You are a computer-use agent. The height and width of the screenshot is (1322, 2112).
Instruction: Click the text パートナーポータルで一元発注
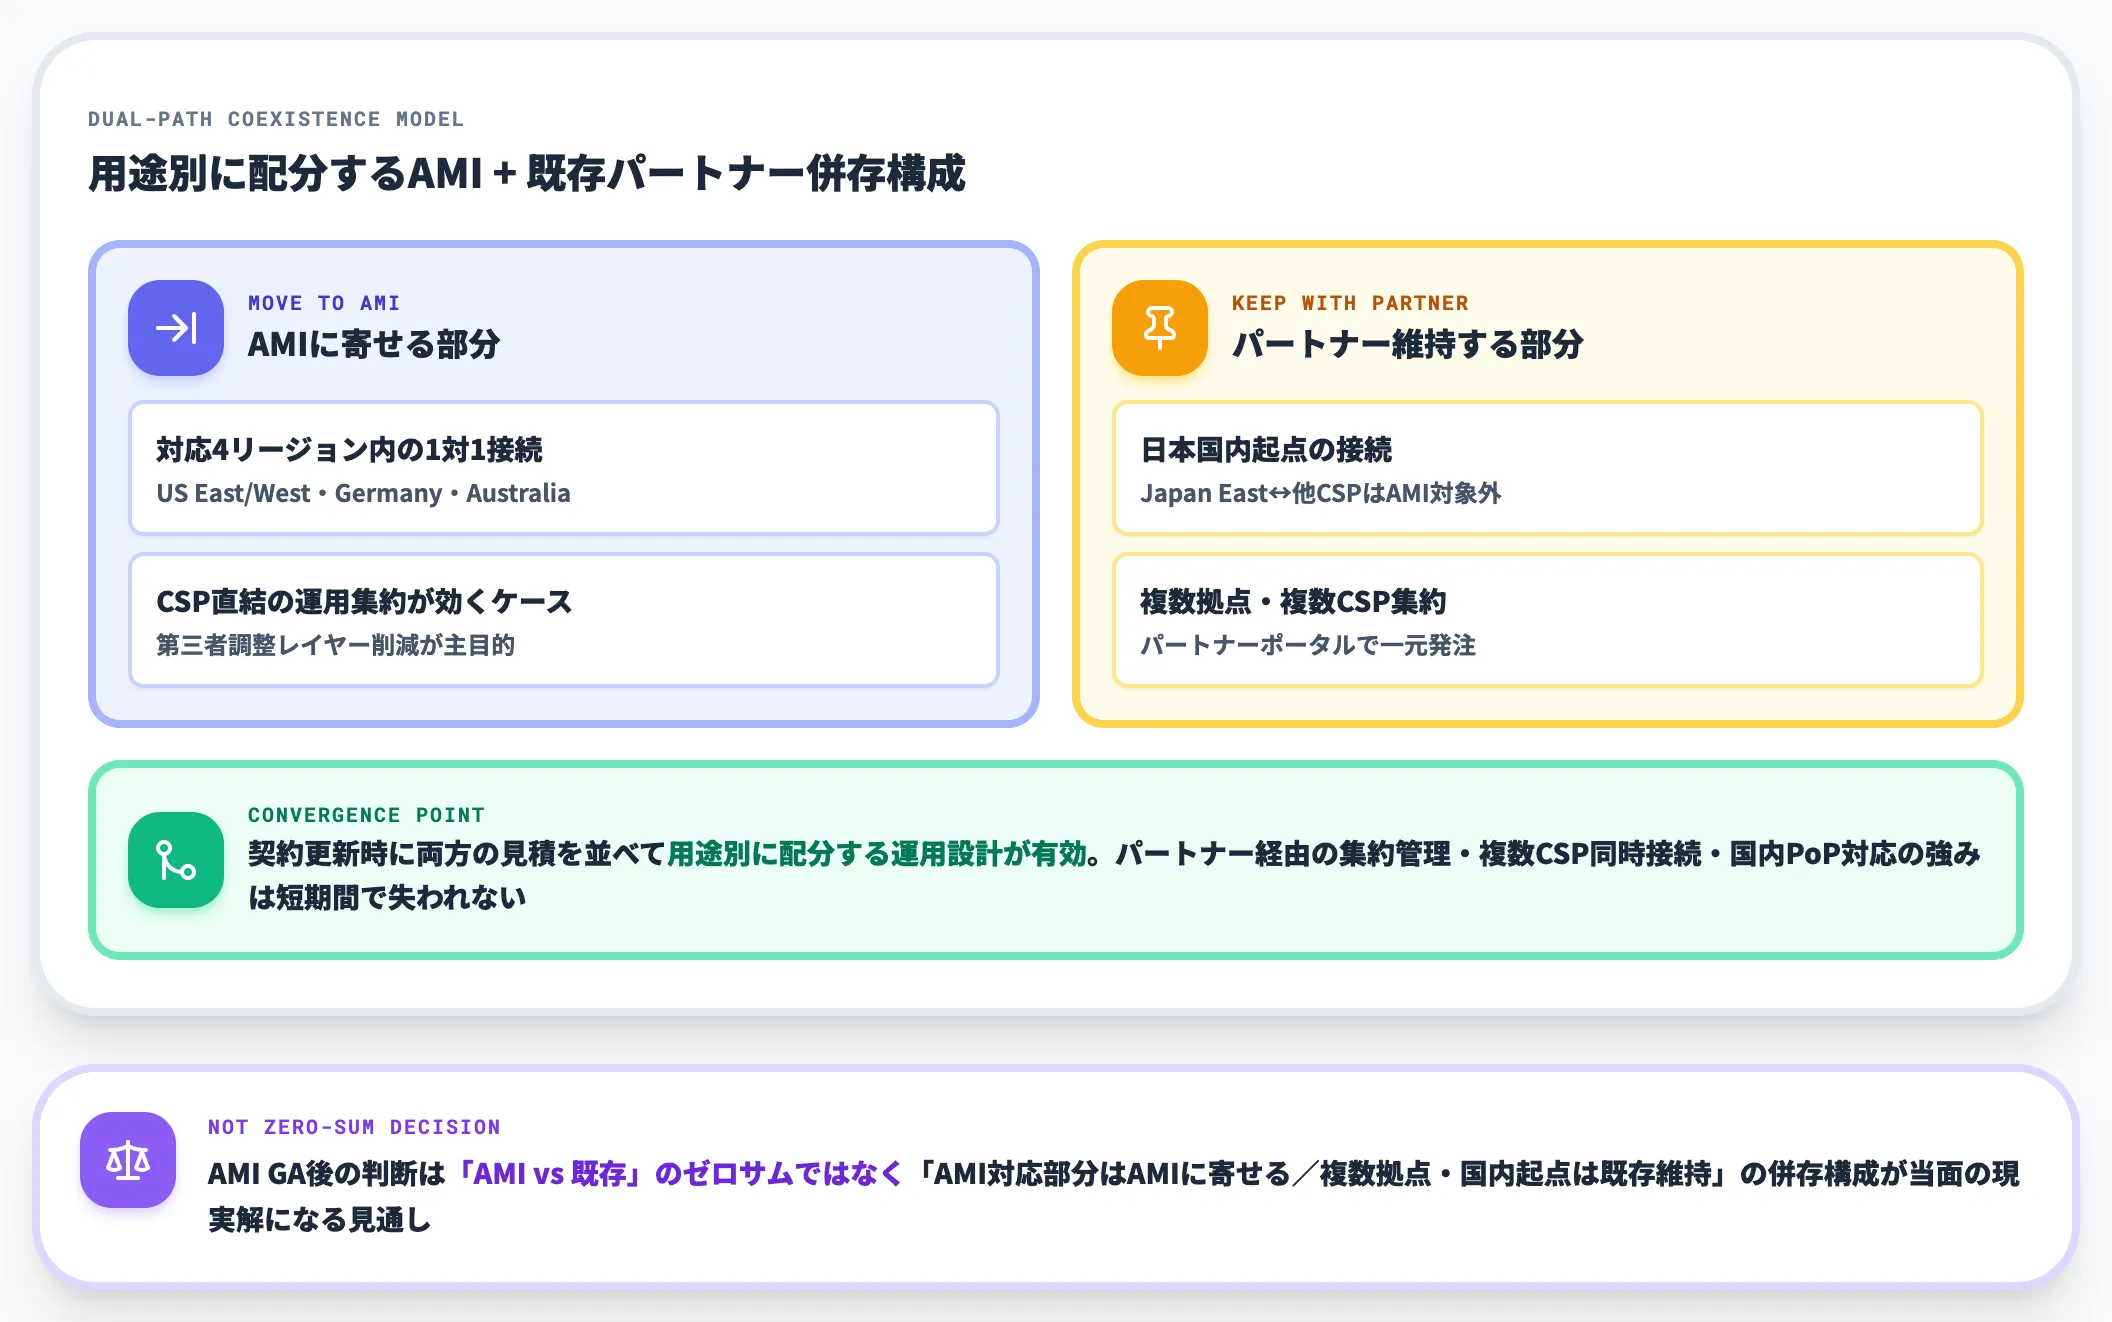[1308, 645]
